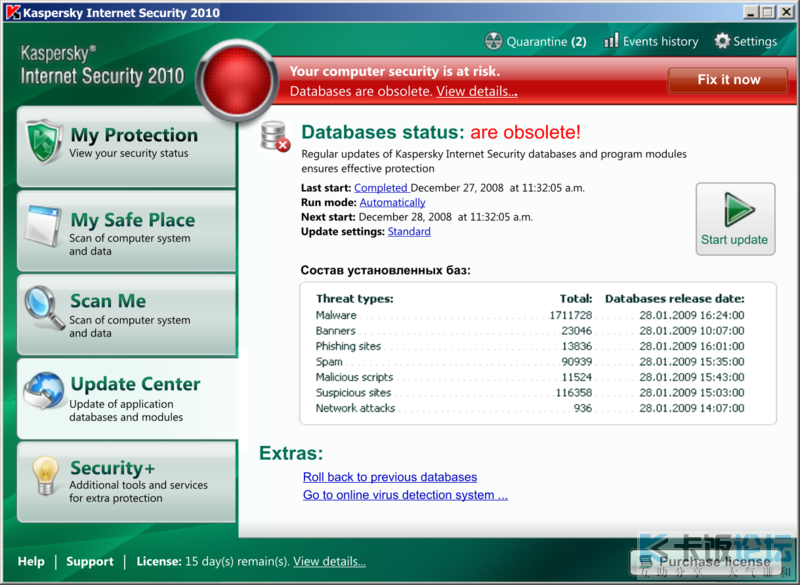This screenshot has width=800, height=585.
Task: Click the Malware release date 28.01.2009 16:24:00
Action: click(692, 315)
